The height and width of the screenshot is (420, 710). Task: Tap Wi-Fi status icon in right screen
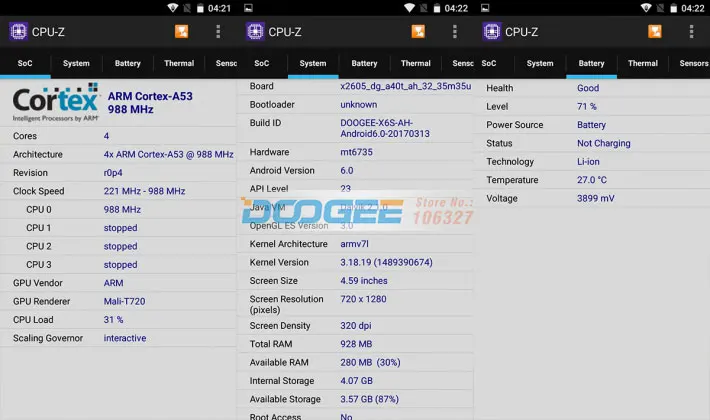click(646, 8)
